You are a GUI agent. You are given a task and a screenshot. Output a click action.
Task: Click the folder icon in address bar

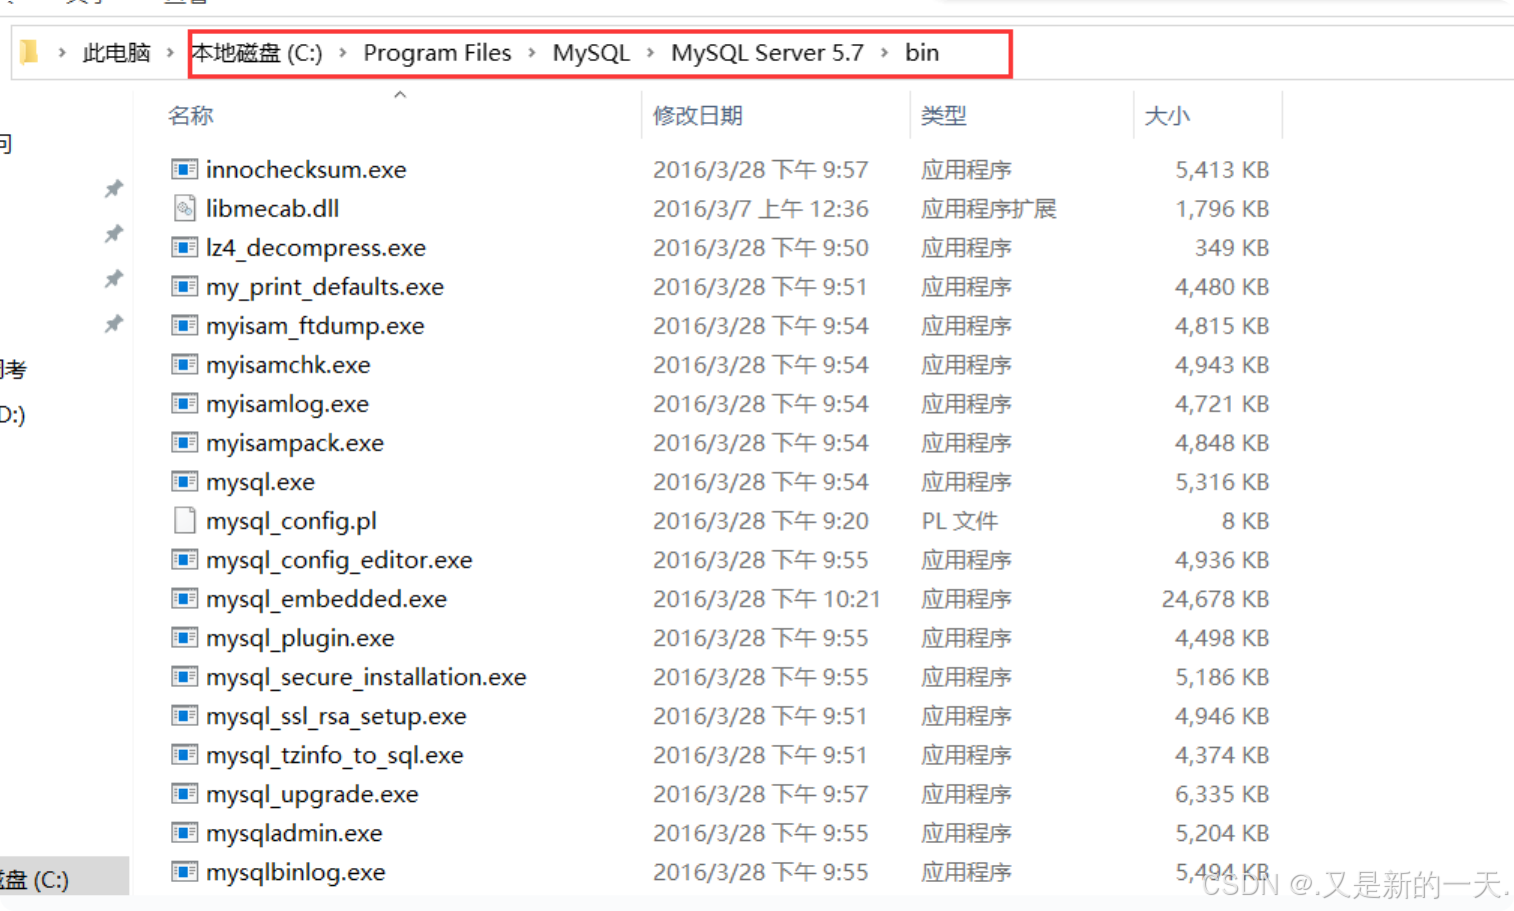click(29, 52)
